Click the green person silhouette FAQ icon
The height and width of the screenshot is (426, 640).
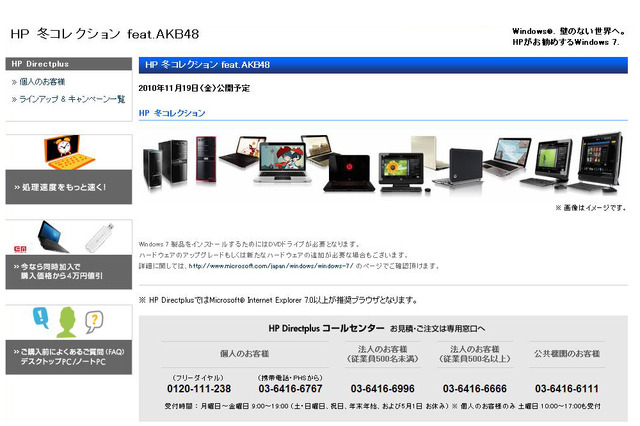(x=67, y=322)
